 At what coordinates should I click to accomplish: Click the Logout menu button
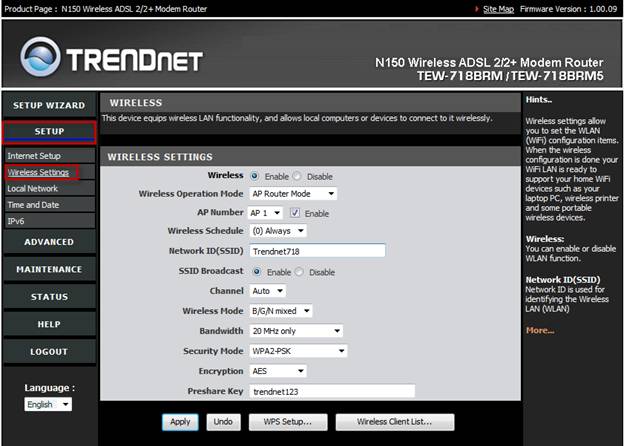click(49, 352)
